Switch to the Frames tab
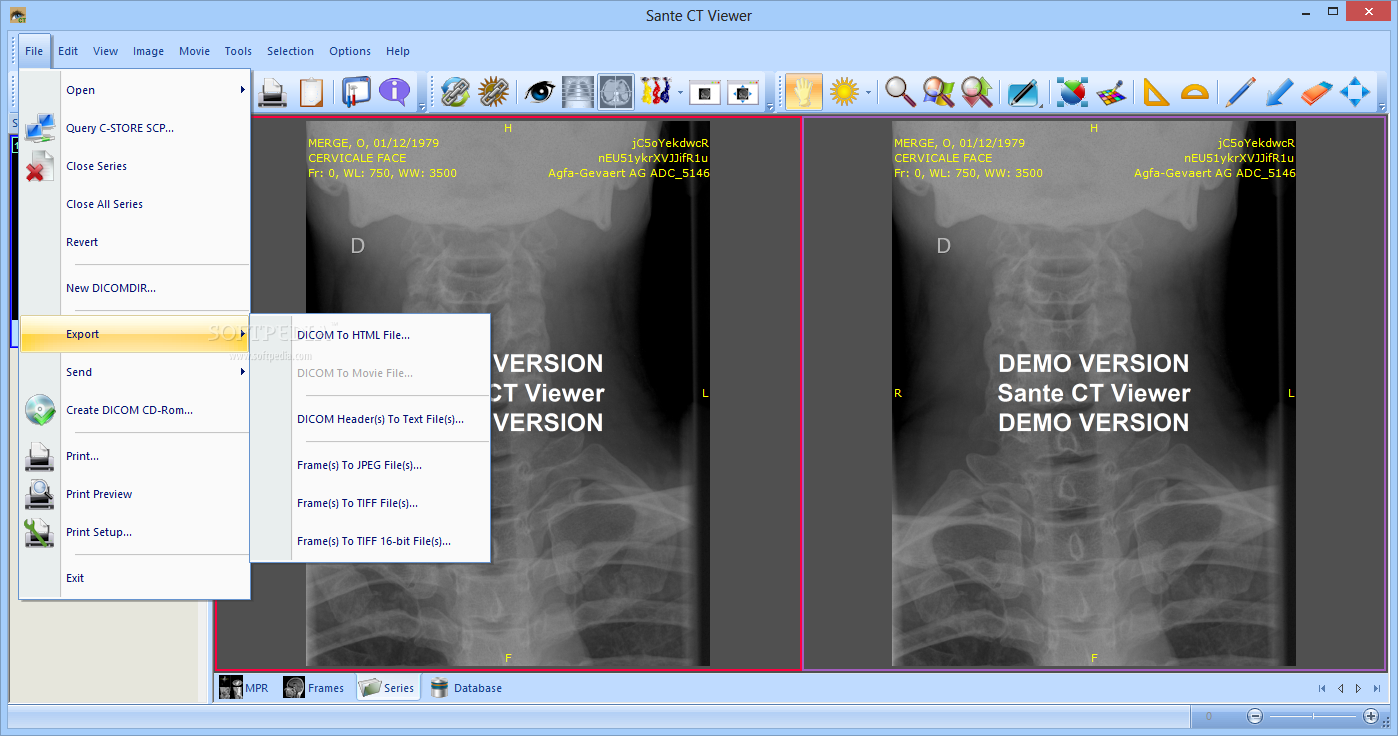The height and width of the screenshot is (736, 1398). pyautogui.click(x=314, y=688)
